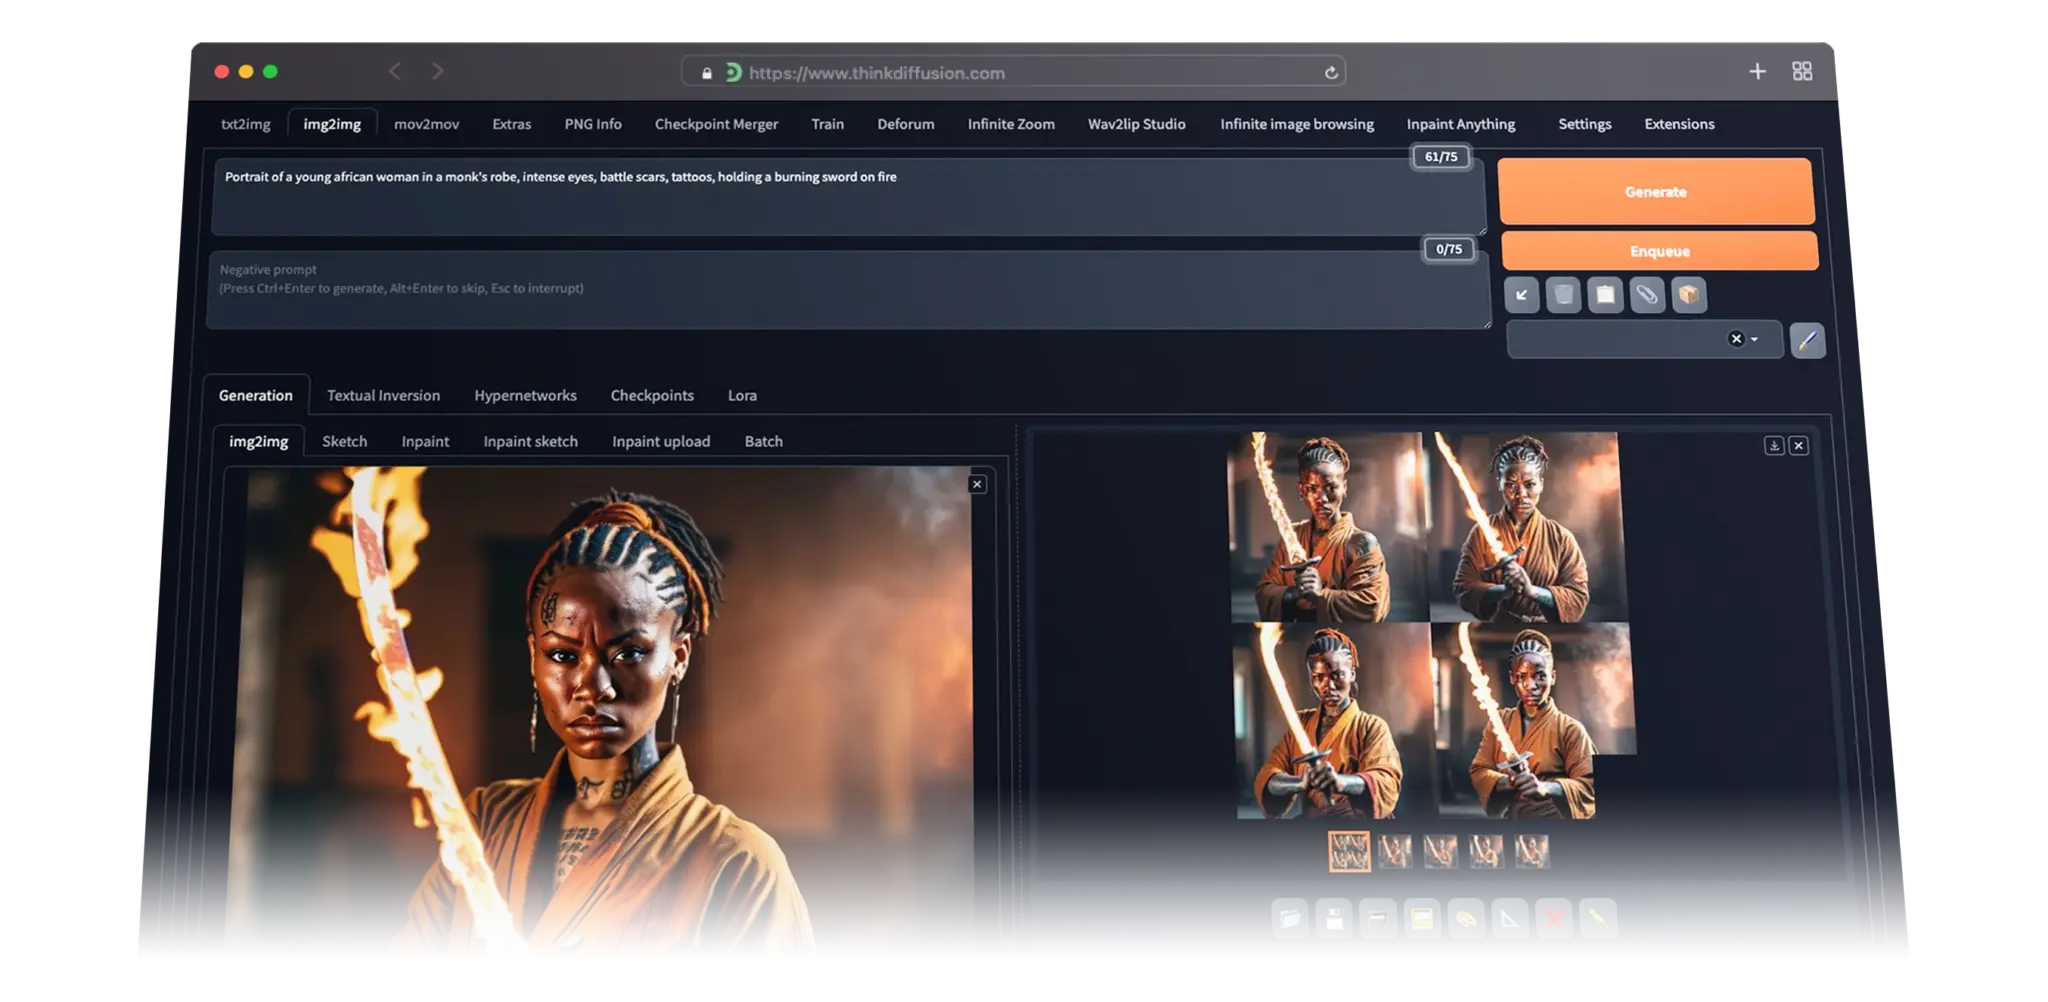This screenshot has height=1002, width=2048.
Task: Select the highlighted grid thumbnail in gallery strip
Action: [1349, 852]
